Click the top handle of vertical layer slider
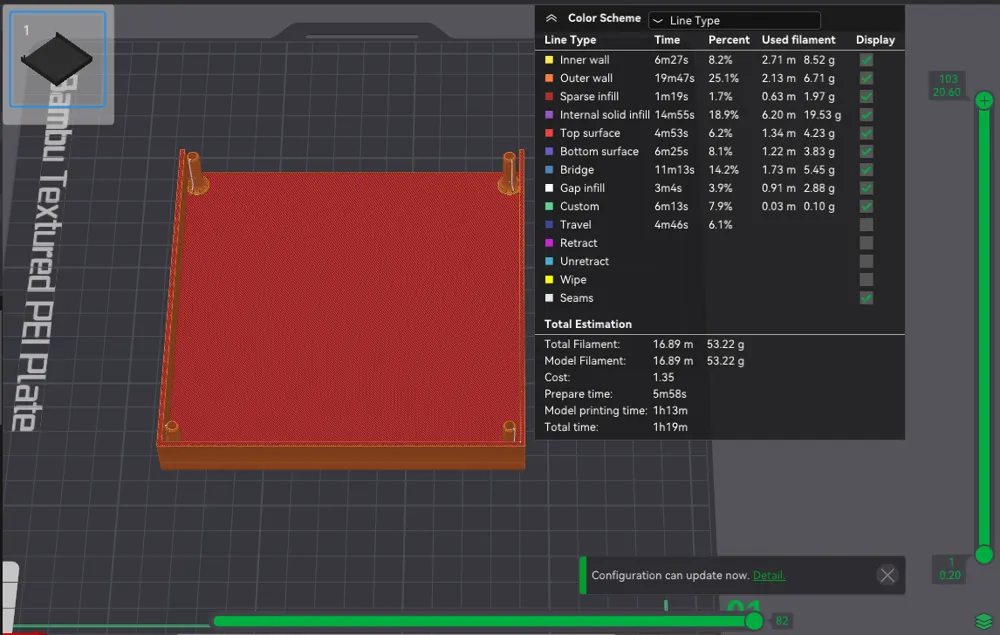1000x635 pixels. tap(984, 101)
